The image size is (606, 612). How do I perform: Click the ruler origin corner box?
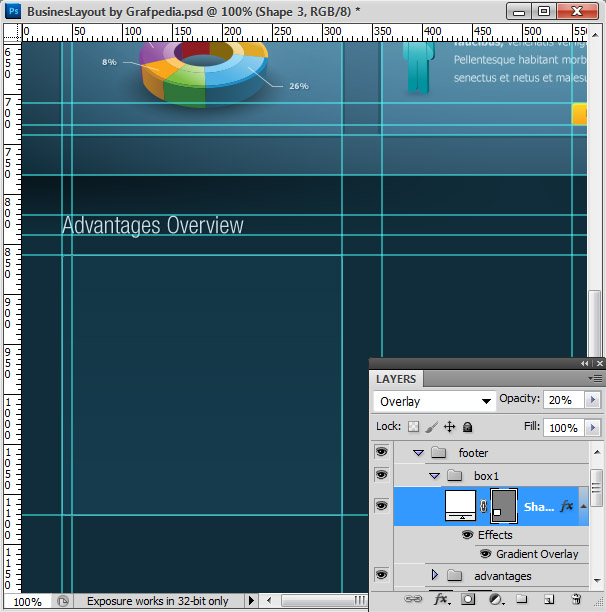[x=12, y=33]
